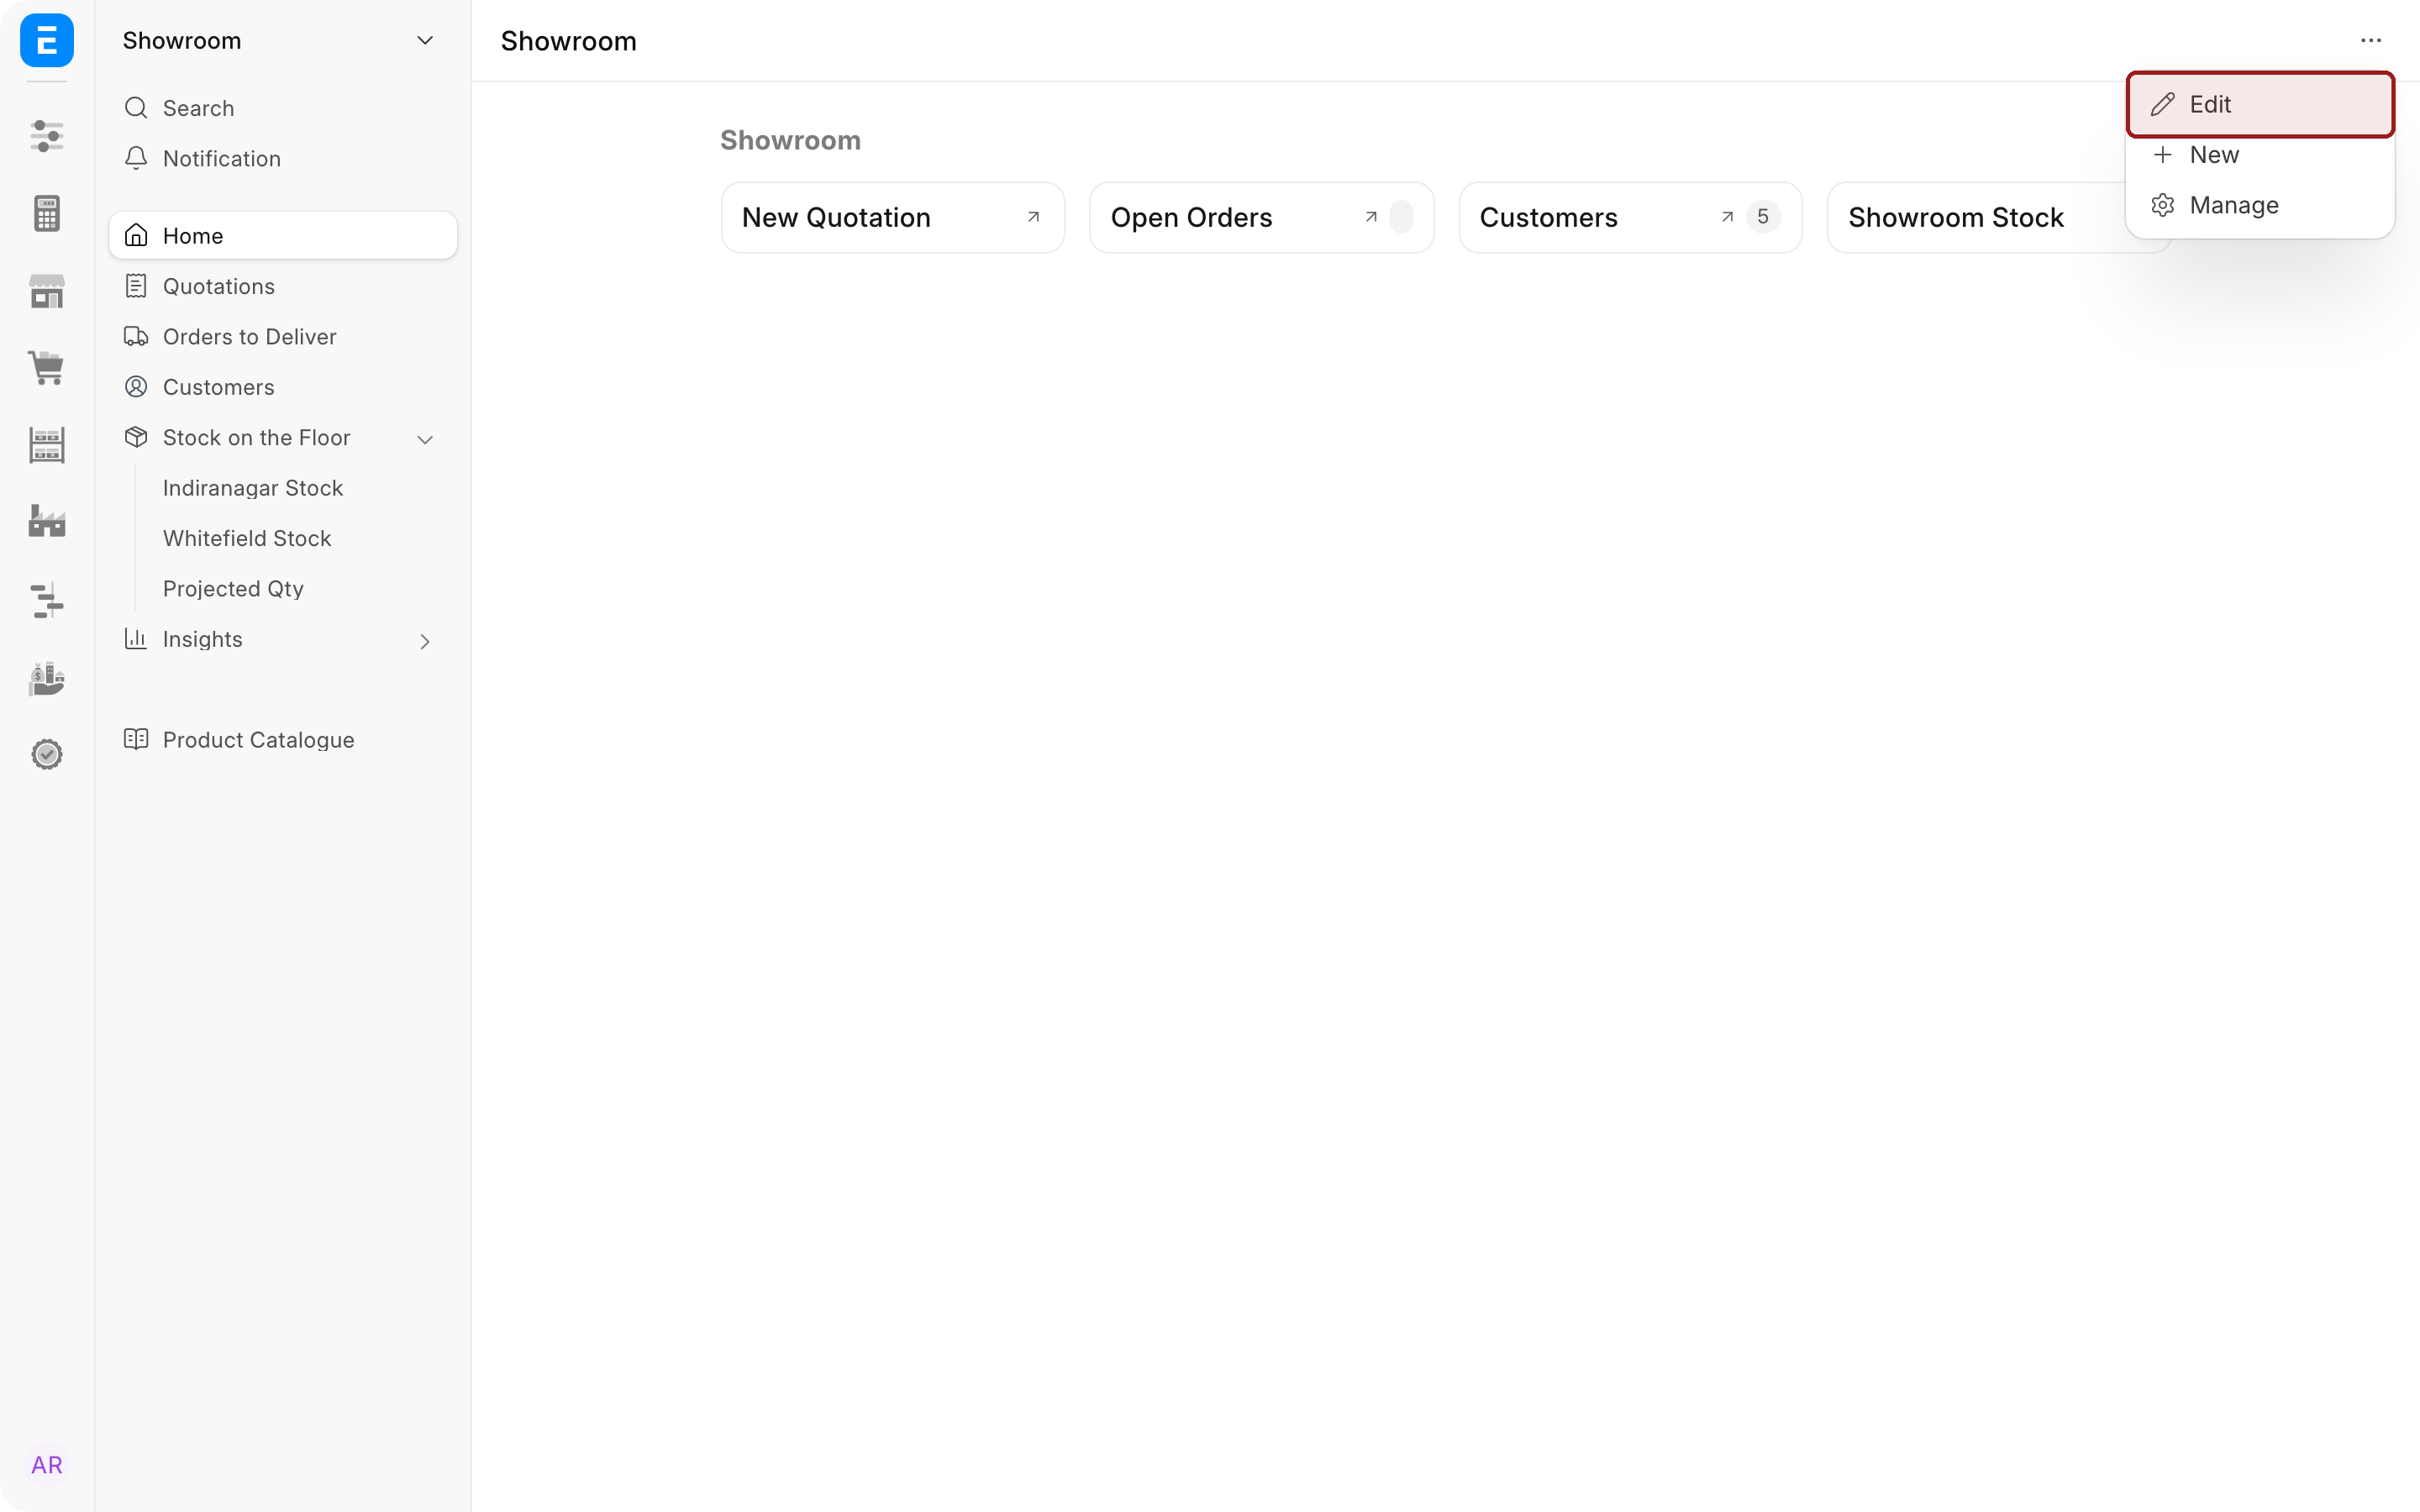
Task: Click the blue E app logo
Action: coord(47,41)
